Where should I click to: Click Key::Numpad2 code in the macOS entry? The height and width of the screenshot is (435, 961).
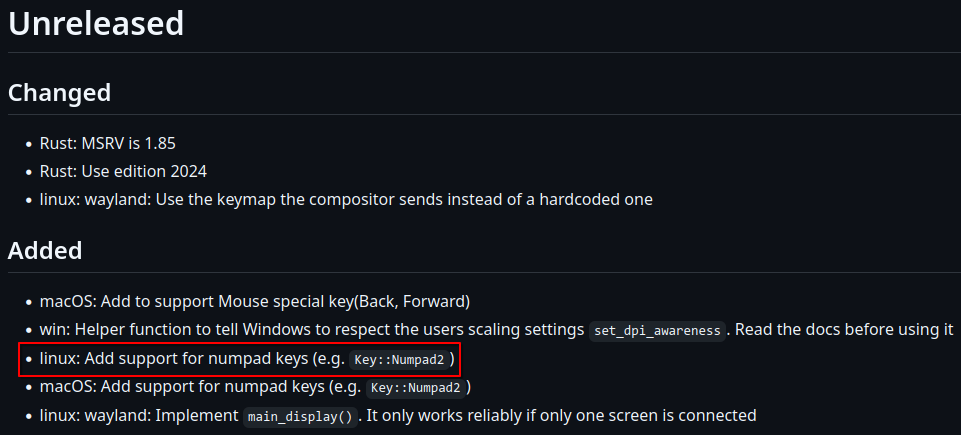[x=416, y=388]
